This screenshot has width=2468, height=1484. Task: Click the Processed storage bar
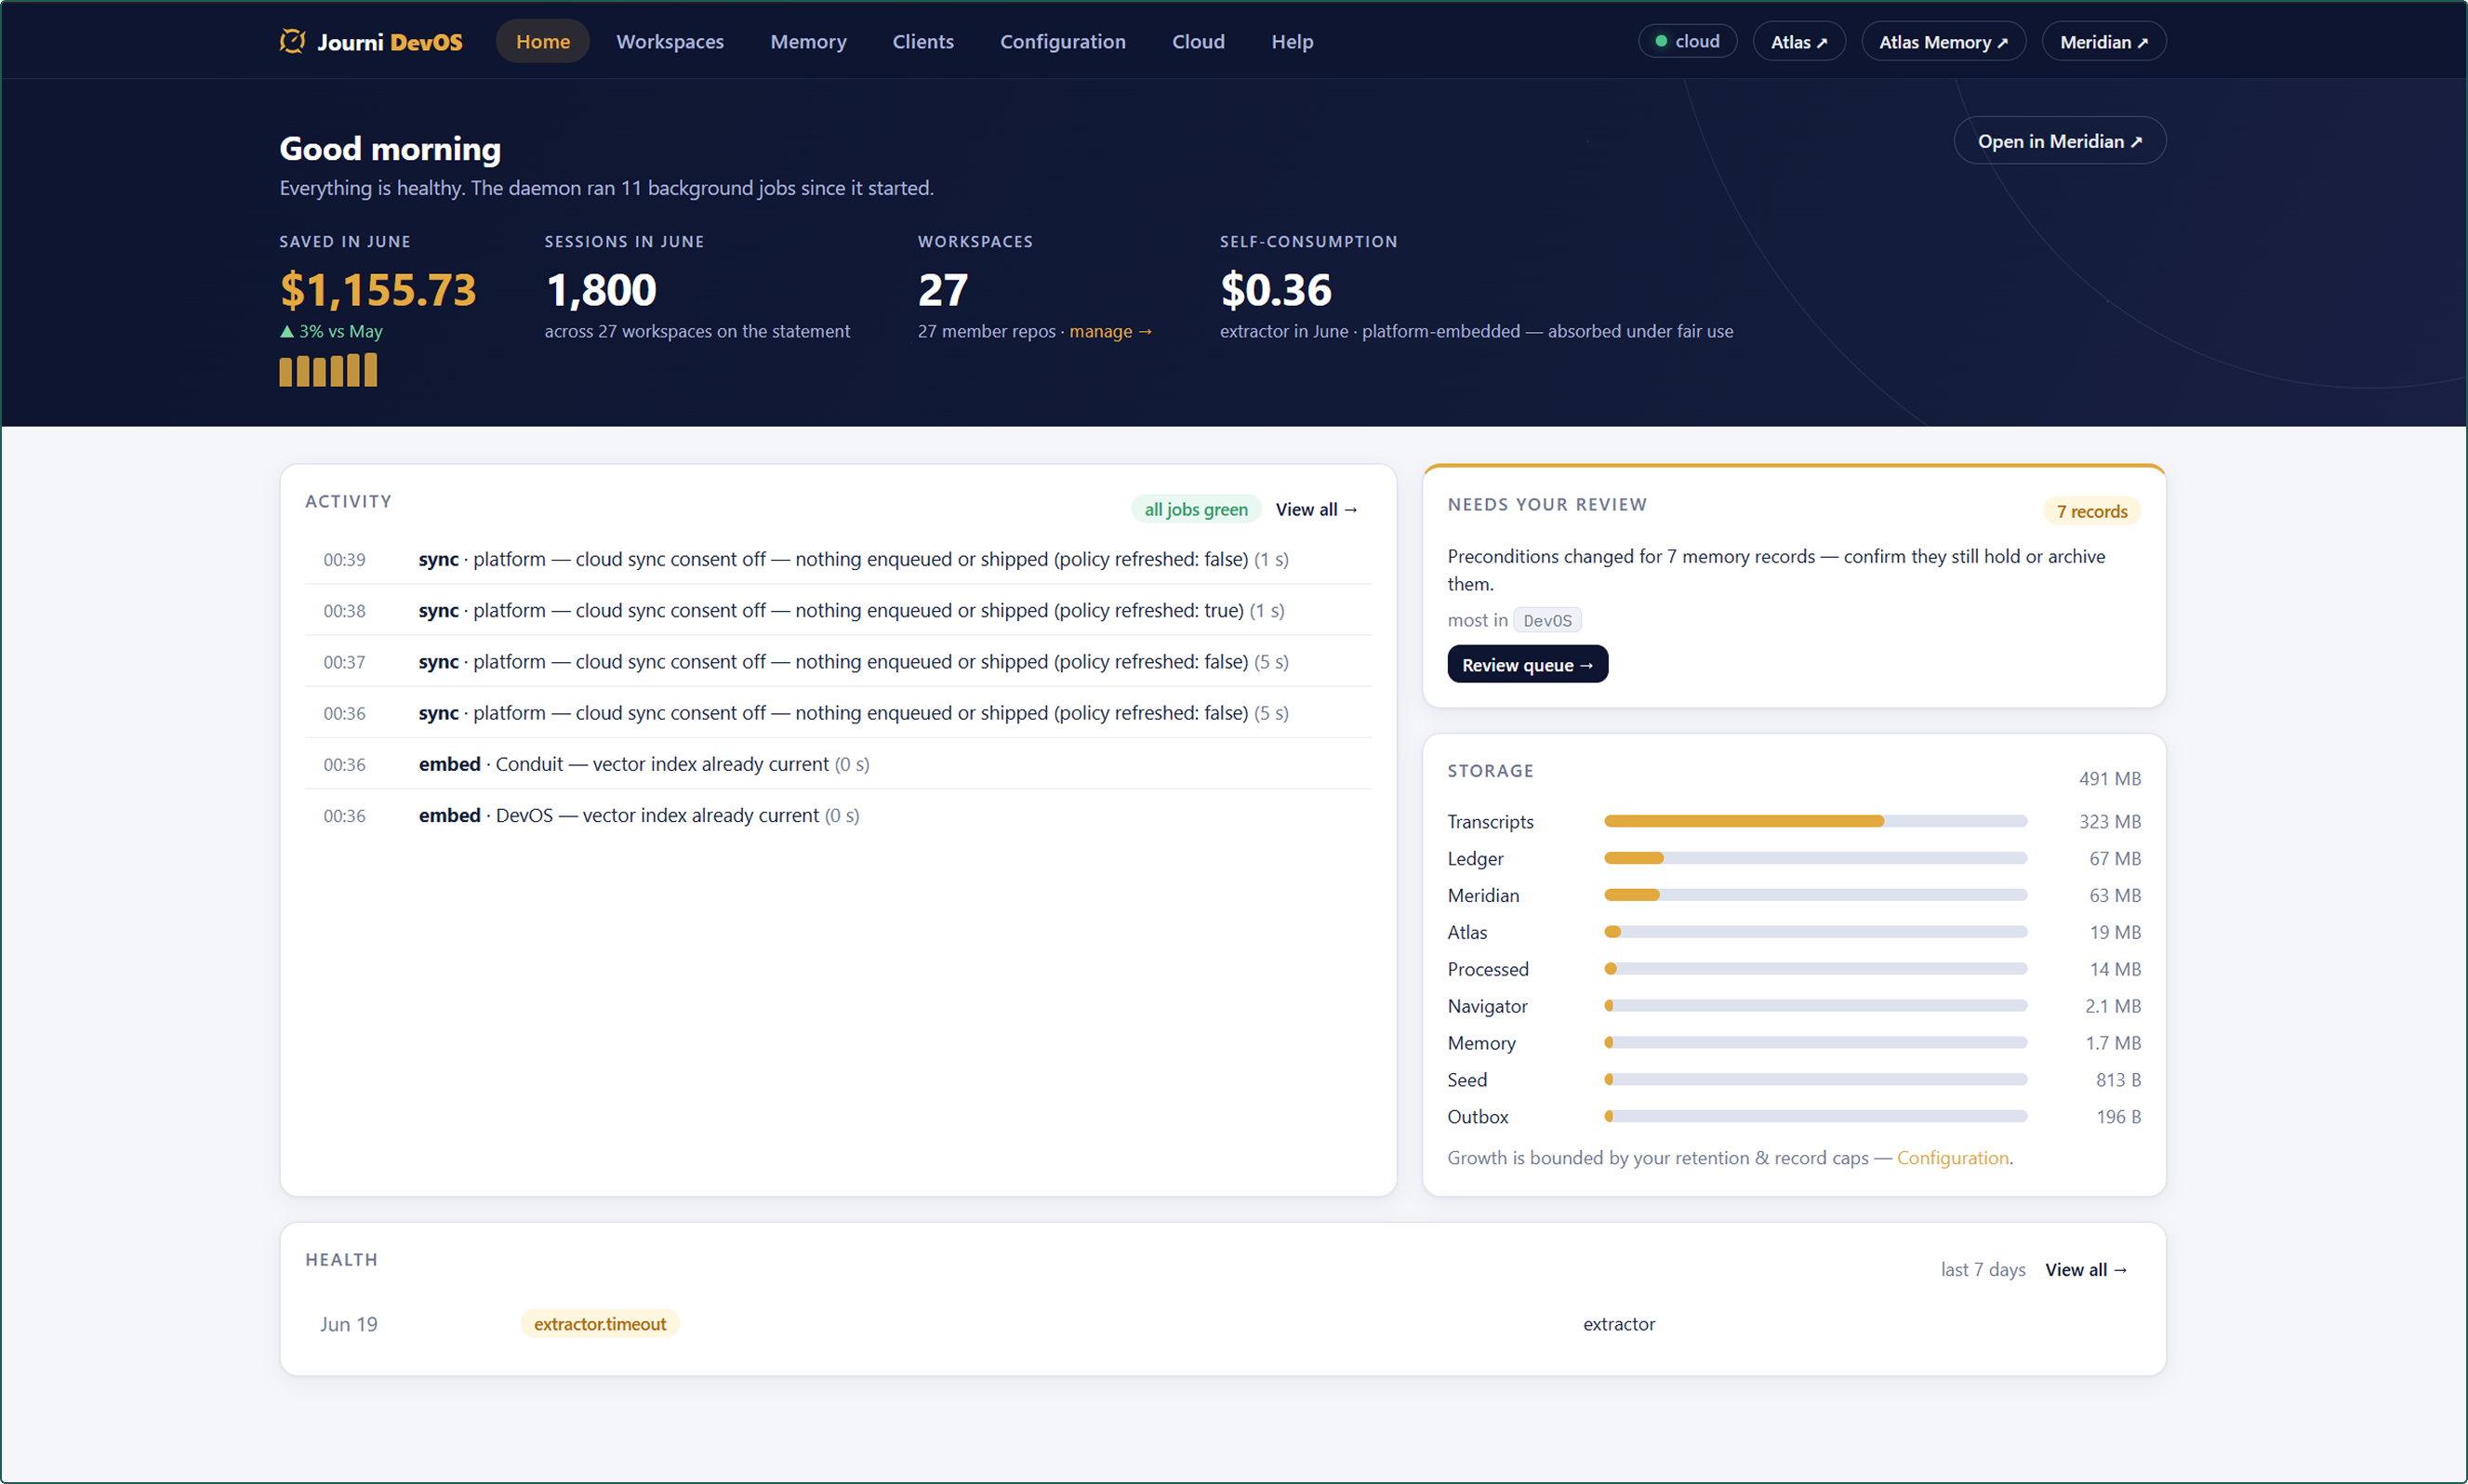1815,969
